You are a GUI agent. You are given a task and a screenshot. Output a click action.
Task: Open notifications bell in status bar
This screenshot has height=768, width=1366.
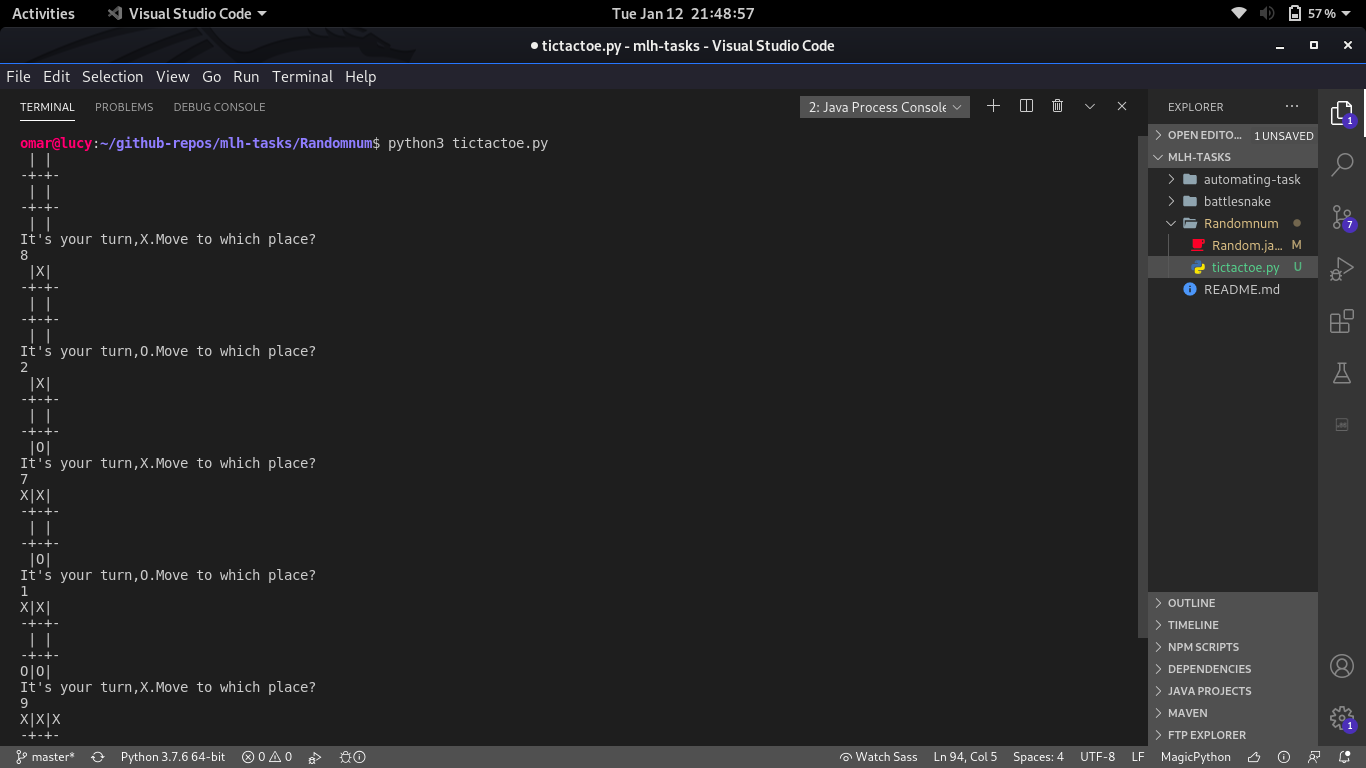coord(1343,757)
